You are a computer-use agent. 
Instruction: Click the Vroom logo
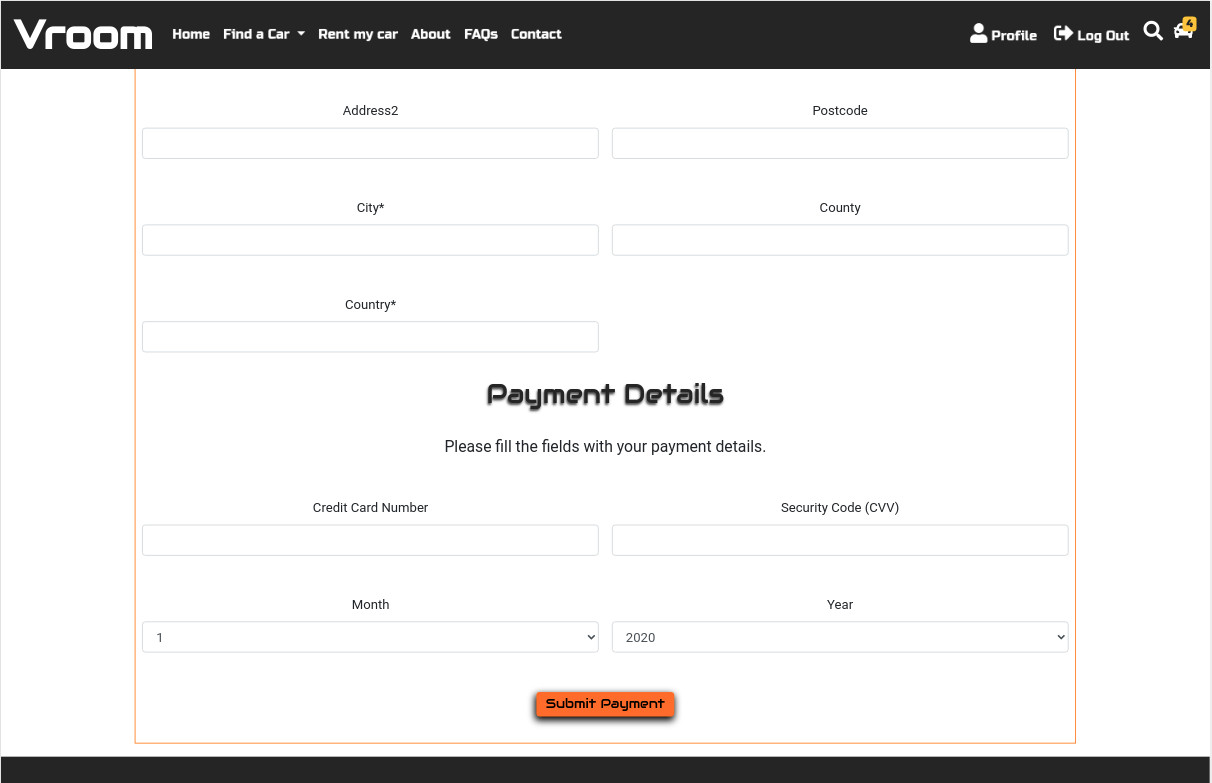(83, 34)
